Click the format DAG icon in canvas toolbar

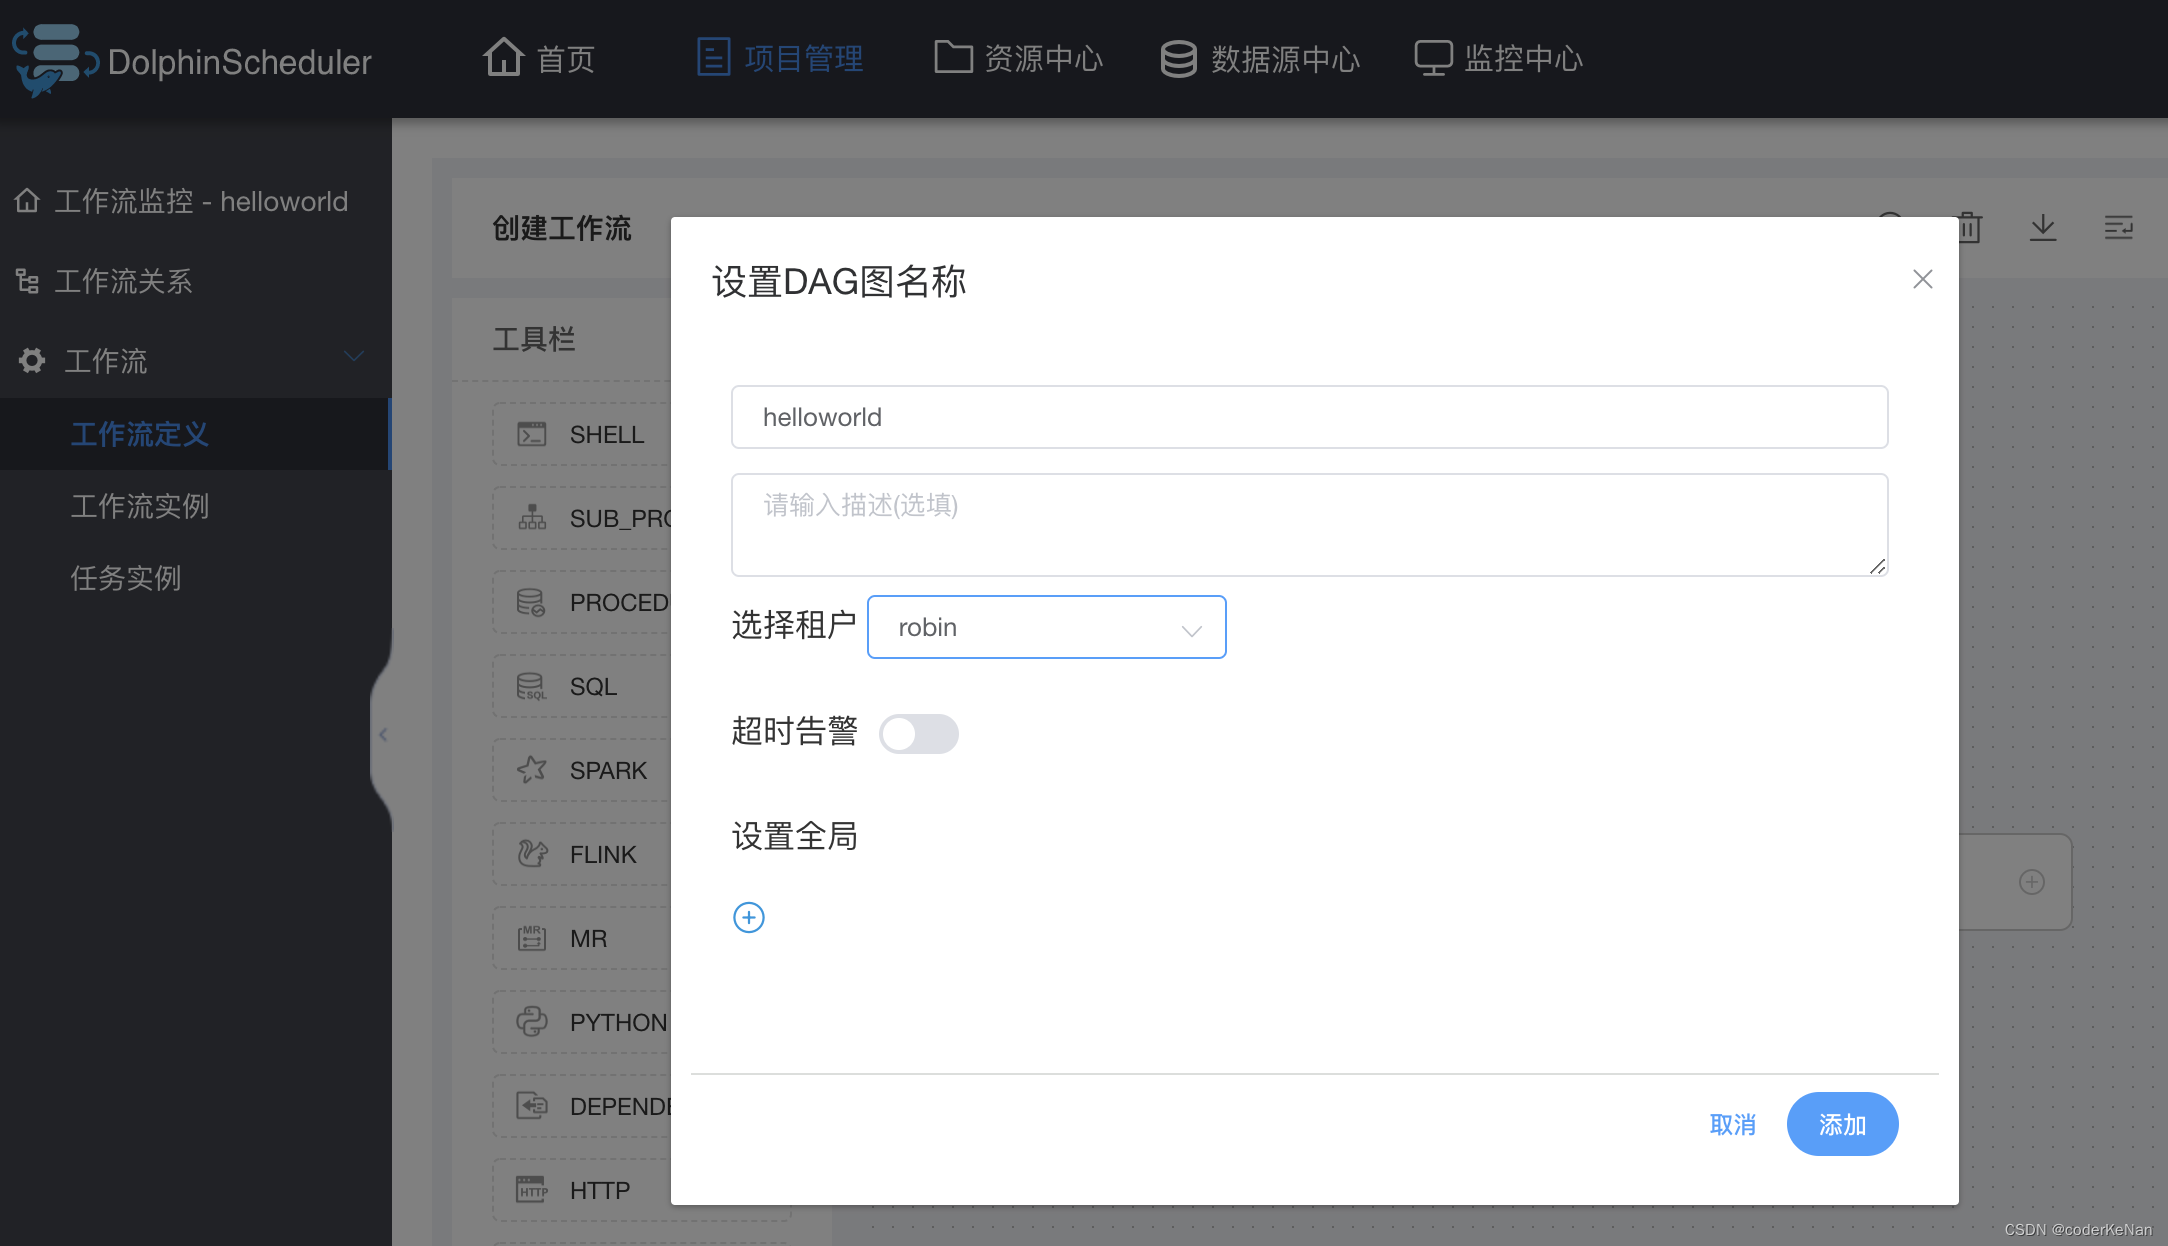coord(2118,227)
